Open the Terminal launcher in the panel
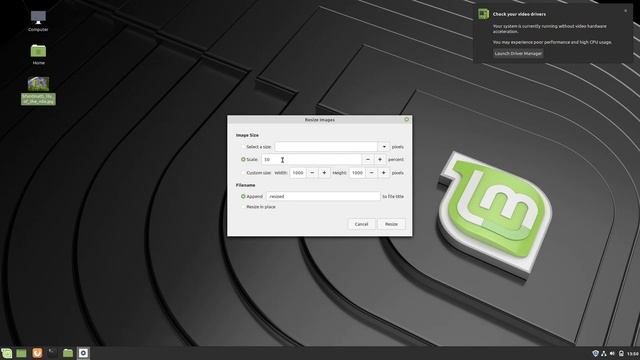 click(52, 353)
